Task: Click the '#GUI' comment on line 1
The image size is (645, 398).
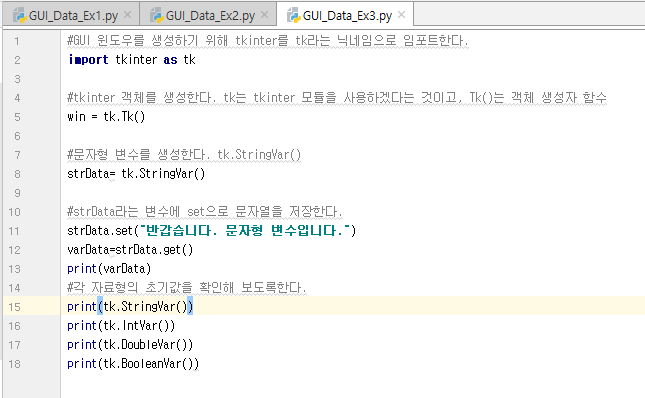Action: tap(267, 41)
